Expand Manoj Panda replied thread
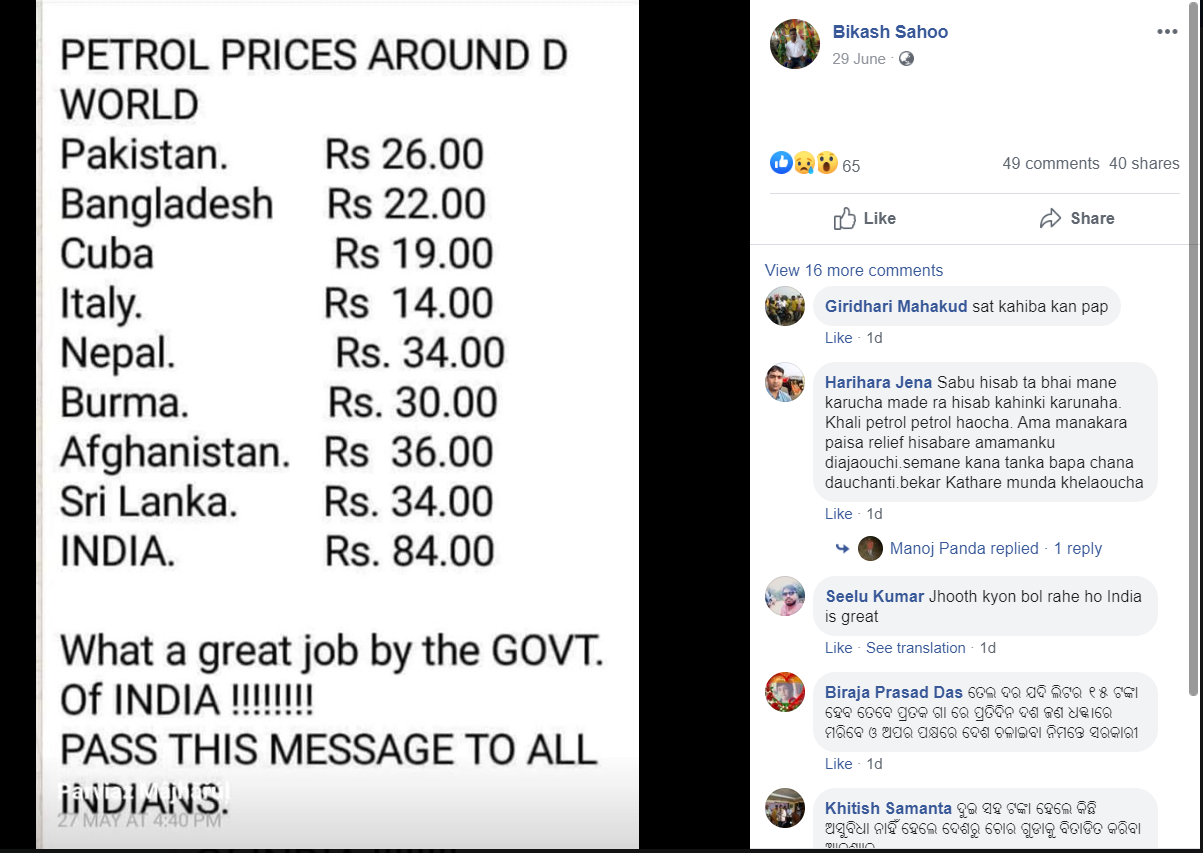 (964, 548)
